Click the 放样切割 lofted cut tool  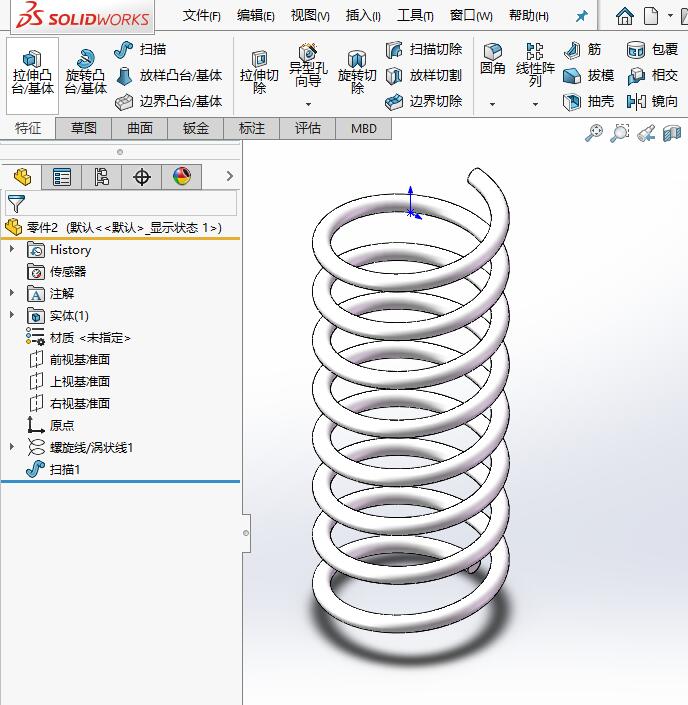424,76
